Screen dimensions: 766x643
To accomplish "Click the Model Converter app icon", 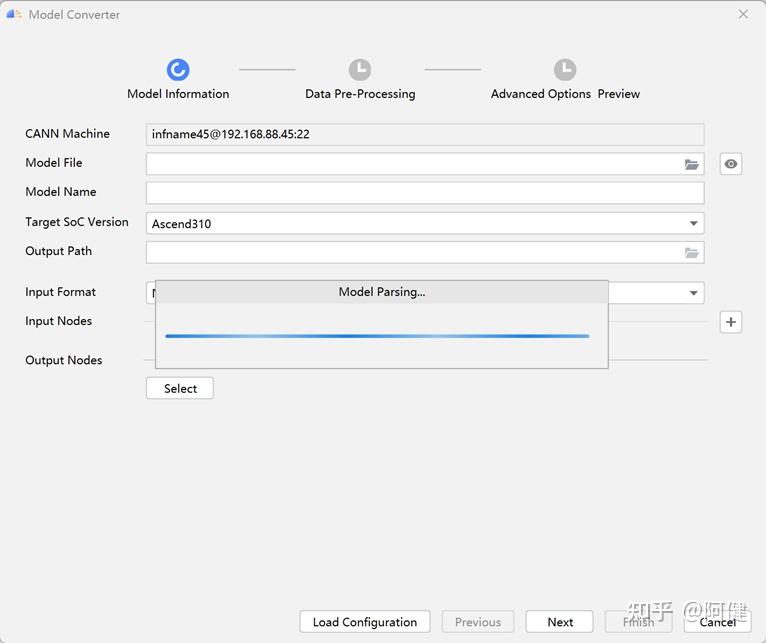I will 14,14.
